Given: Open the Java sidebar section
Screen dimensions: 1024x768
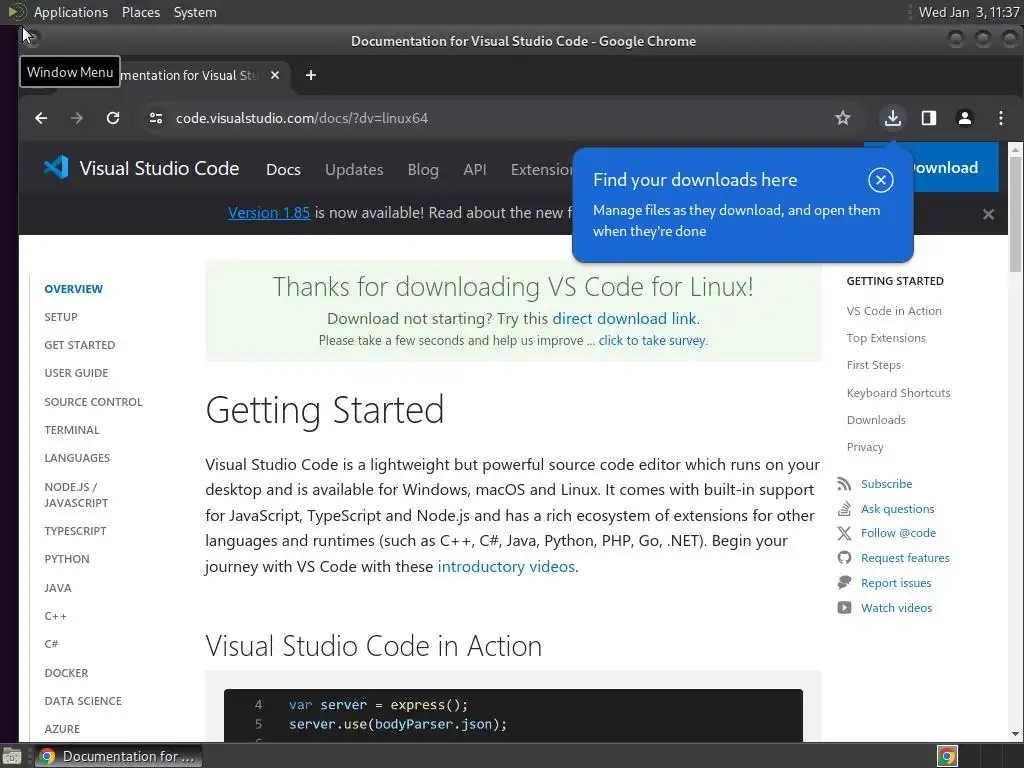Looking at the screenshot, I should (57, 588).
